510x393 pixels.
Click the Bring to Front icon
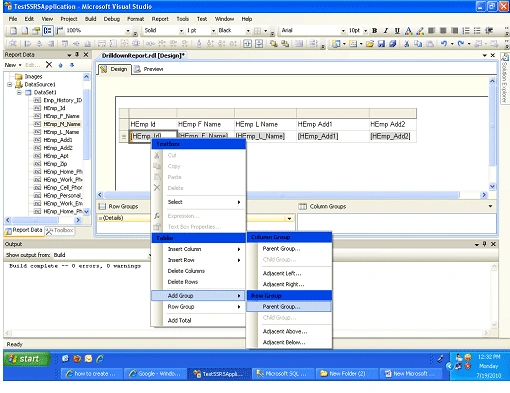pyautogui.click(x=273, y=43)
